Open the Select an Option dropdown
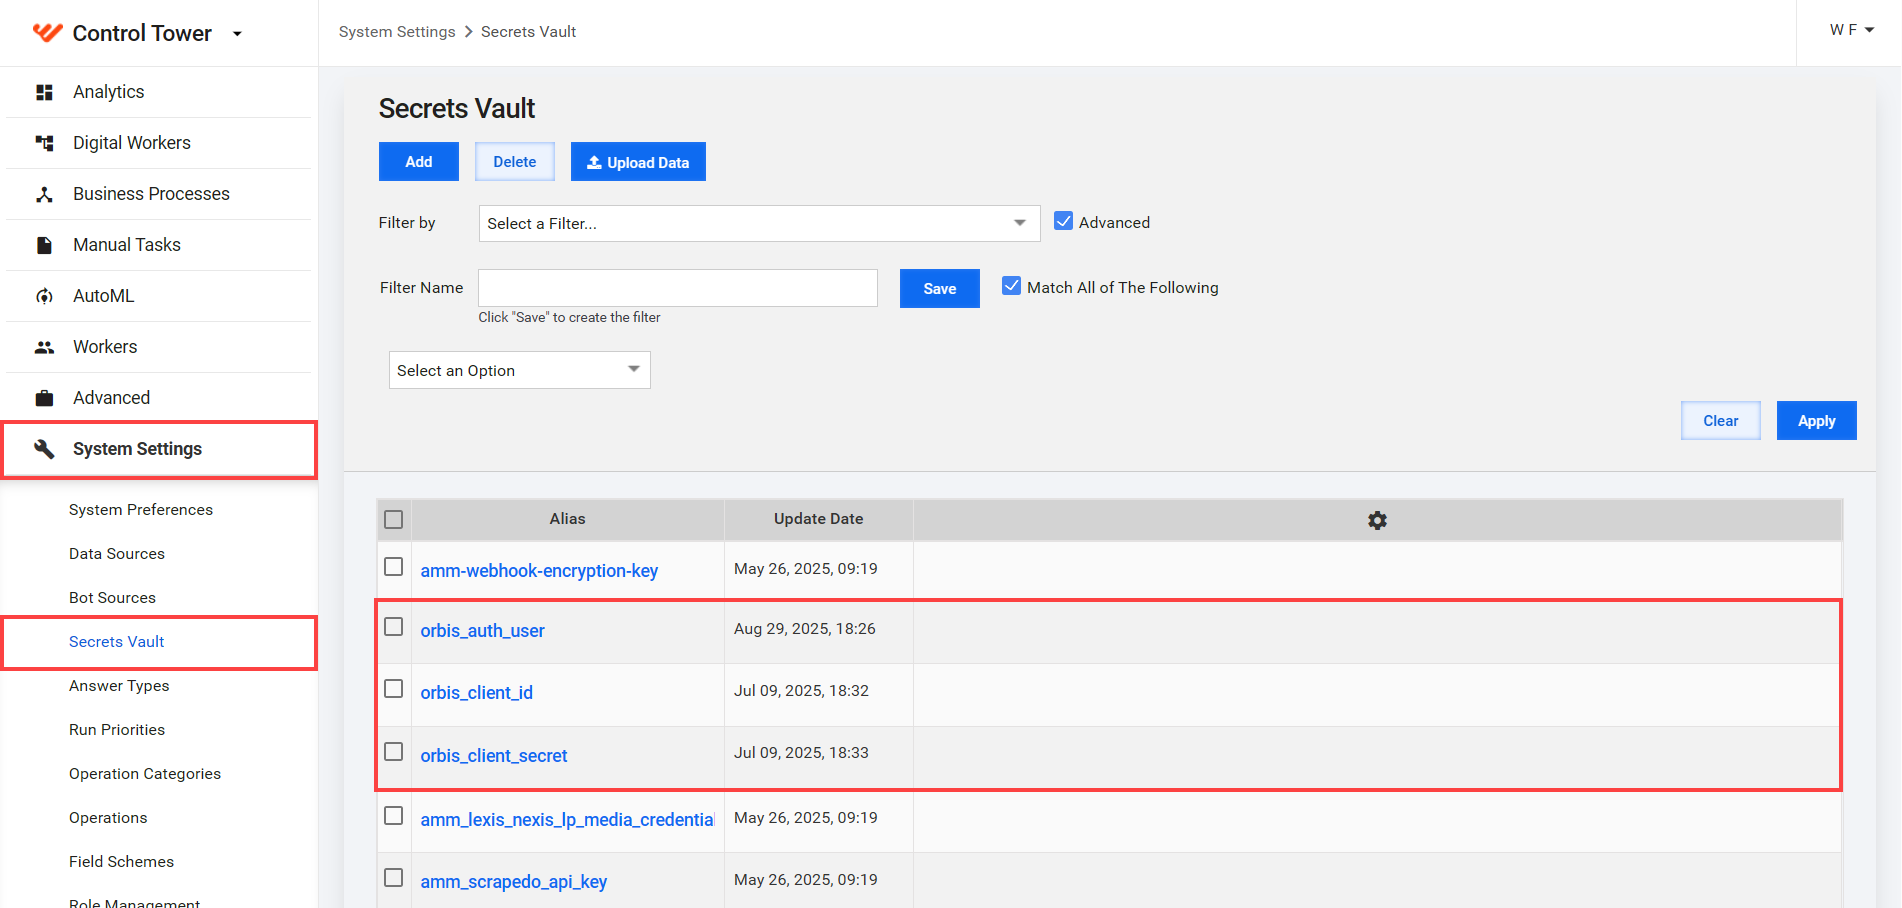The width and height of the screenshot is (1902, 908). pos(520,370)
